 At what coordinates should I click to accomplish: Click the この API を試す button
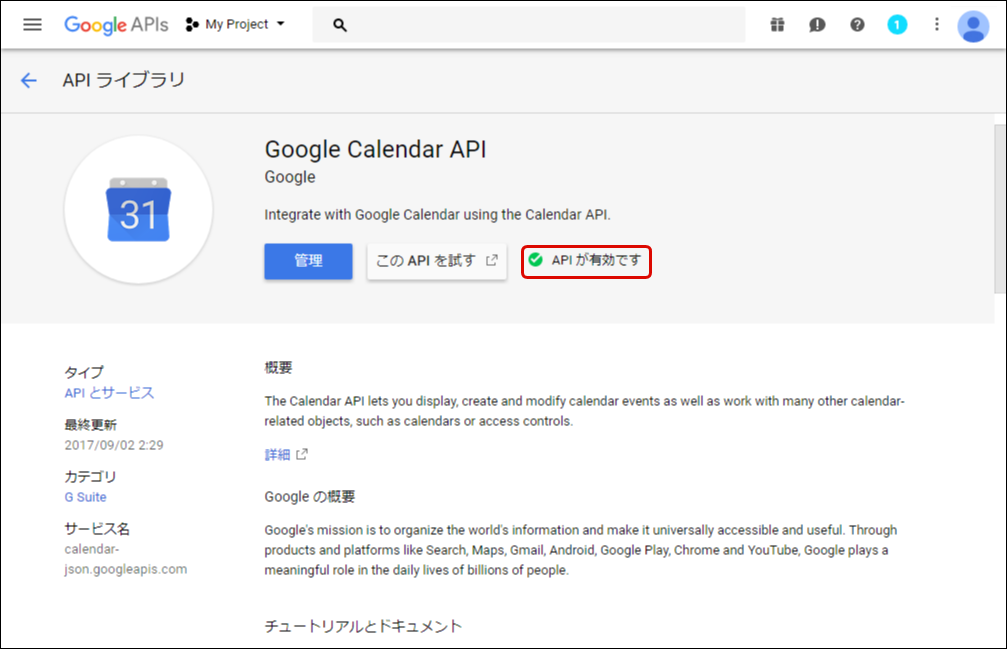pos(437,261)
